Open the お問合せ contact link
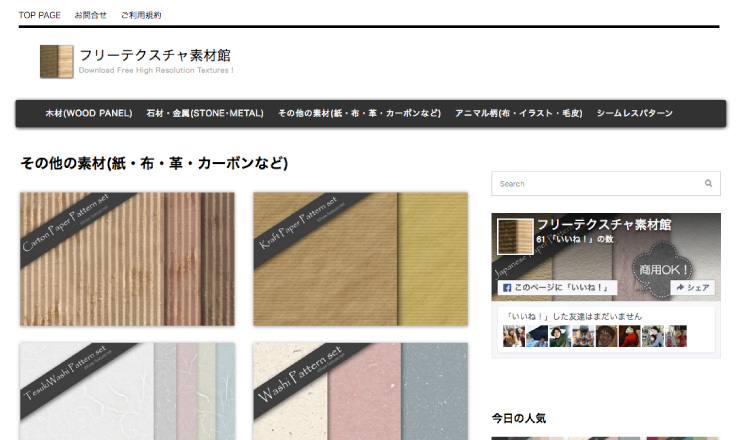 [91, 15]
